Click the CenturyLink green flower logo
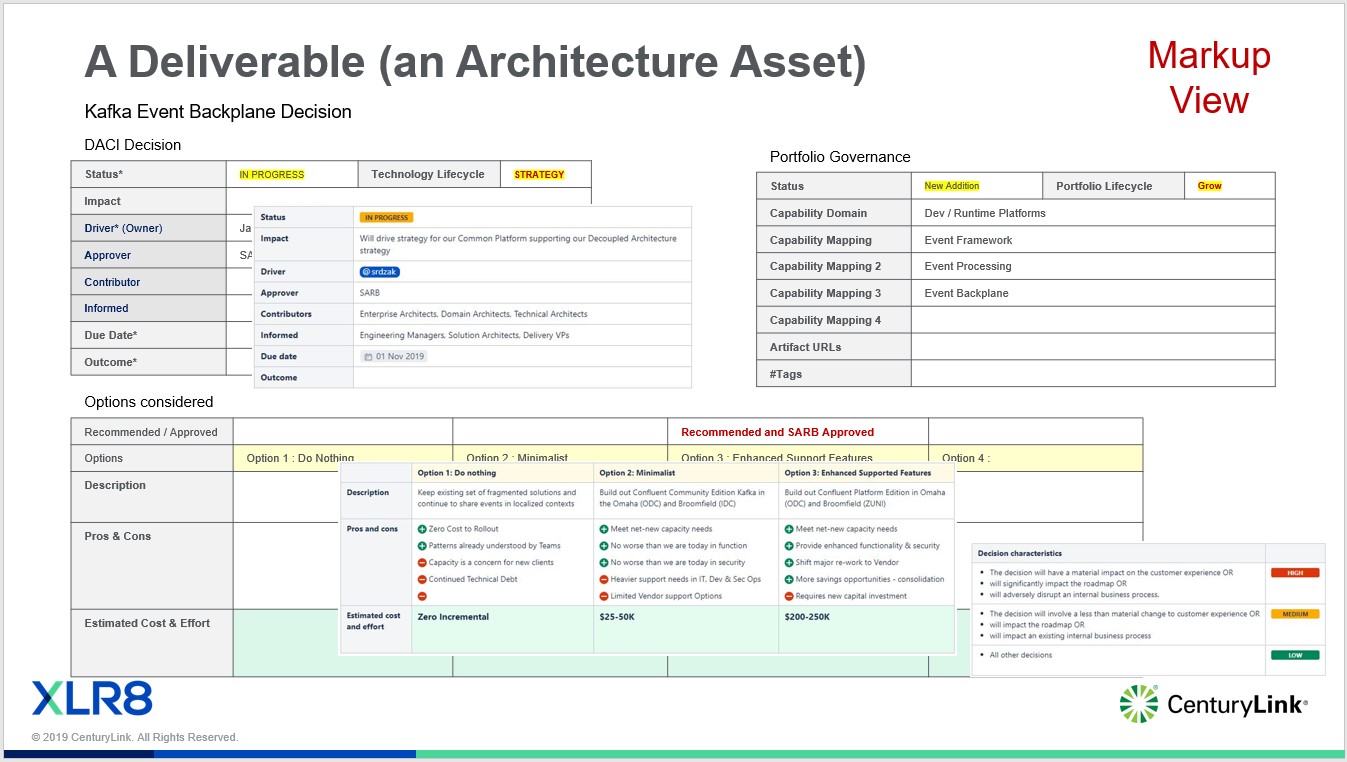The image size is (1347, 762). point(1140,703)
